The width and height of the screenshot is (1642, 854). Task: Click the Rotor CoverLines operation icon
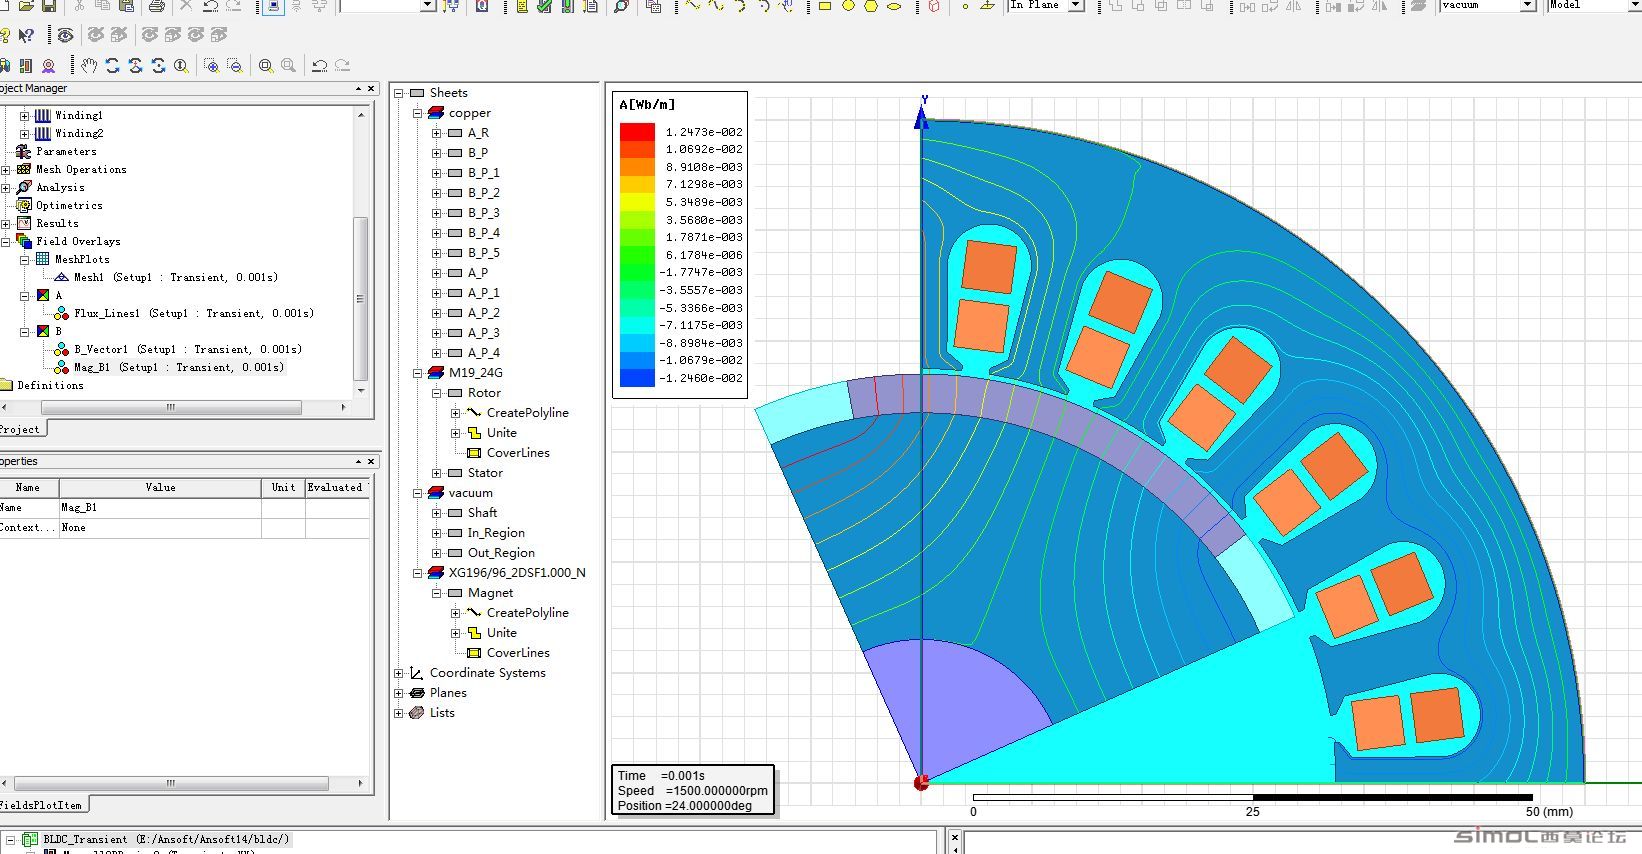click(474, 453)
